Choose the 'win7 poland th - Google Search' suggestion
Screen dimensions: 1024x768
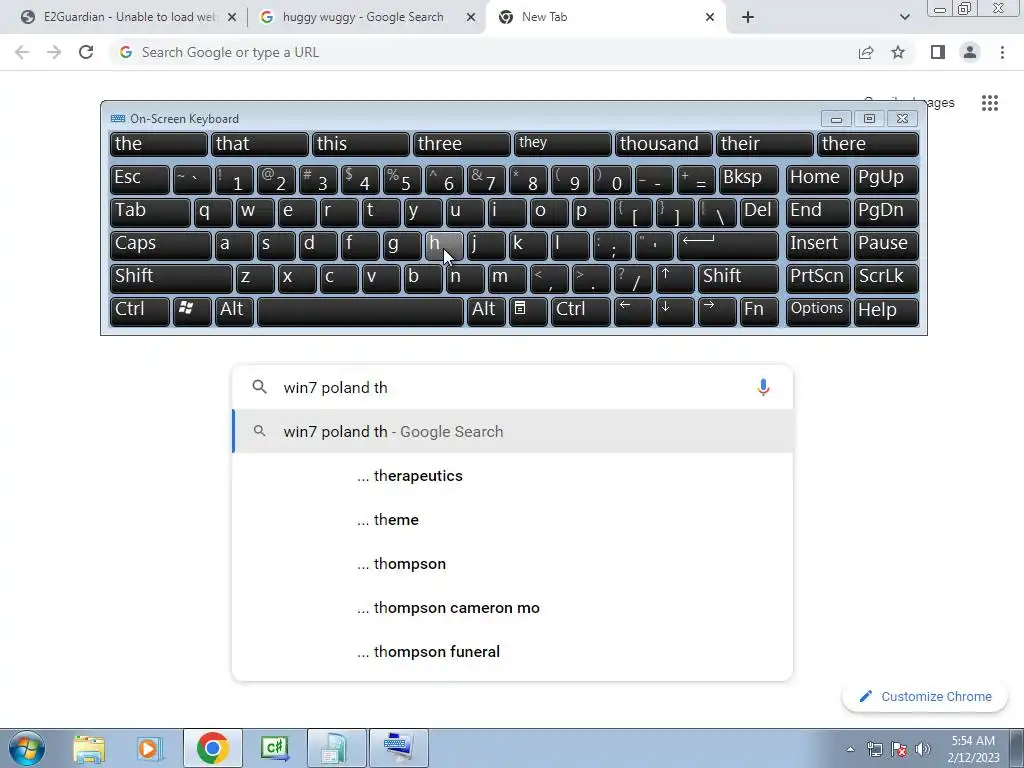coord(513,432)
